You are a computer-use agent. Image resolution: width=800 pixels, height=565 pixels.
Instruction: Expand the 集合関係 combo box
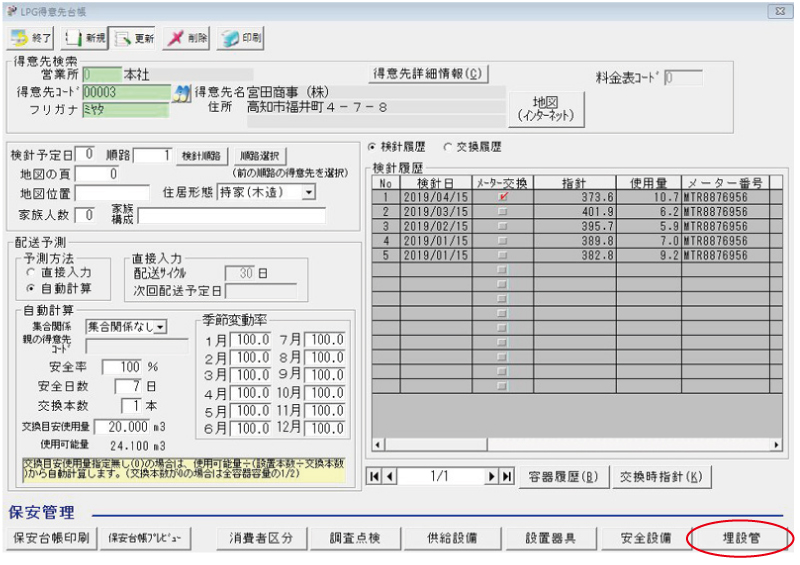(x=161, y=326)
